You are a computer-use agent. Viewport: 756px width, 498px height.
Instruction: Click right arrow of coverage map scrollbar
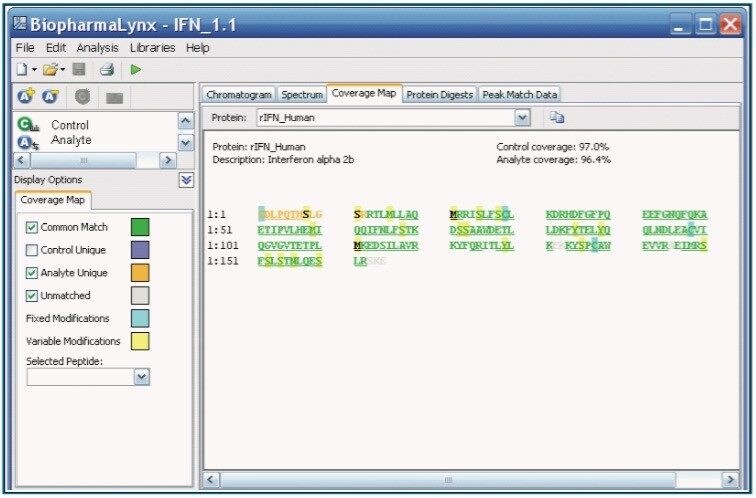(x=730, y=480)
